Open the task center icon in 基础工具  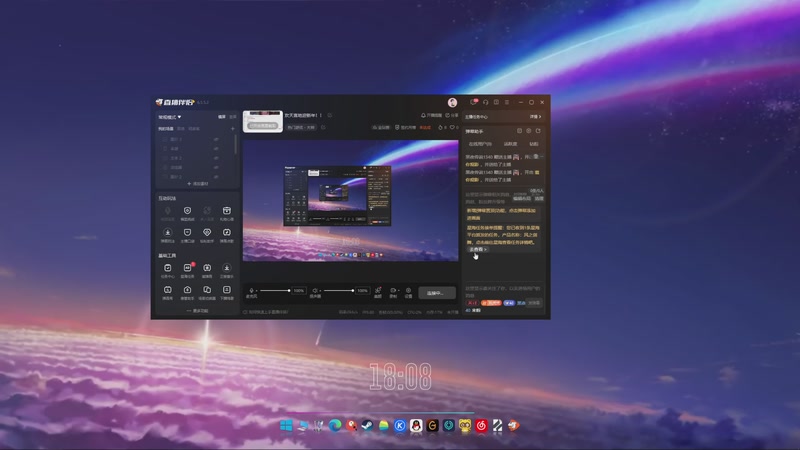click(167, 270)
